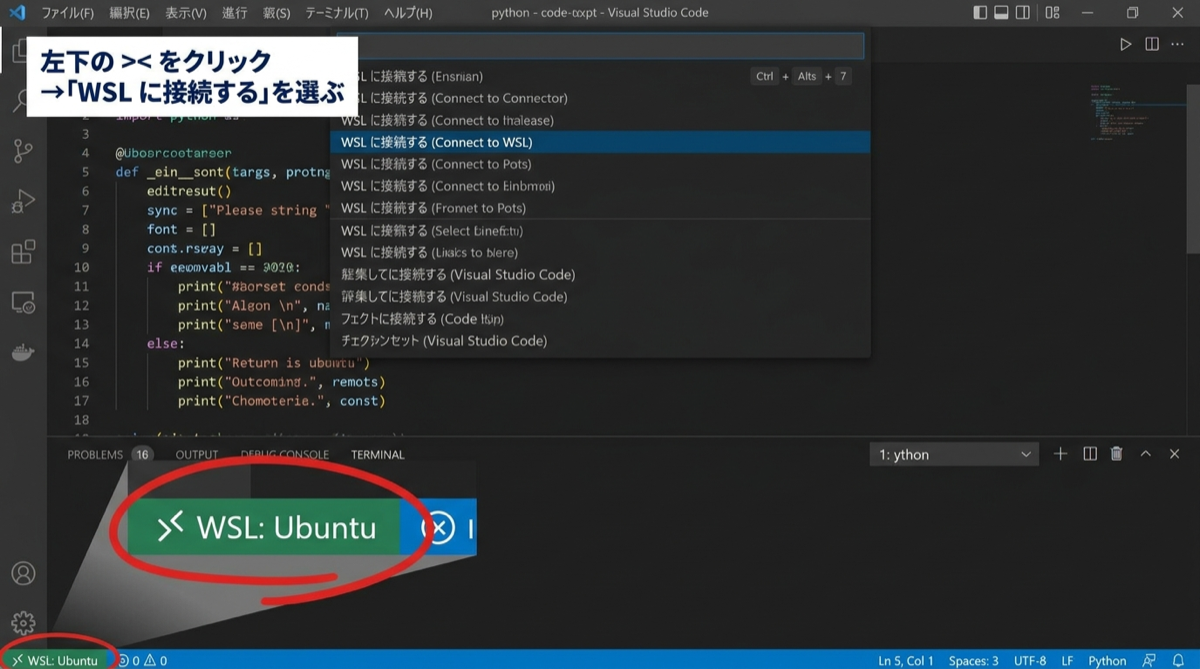1200x669 pixels.
Task: Run the Python file with play icon
Action: (1126, 44)
